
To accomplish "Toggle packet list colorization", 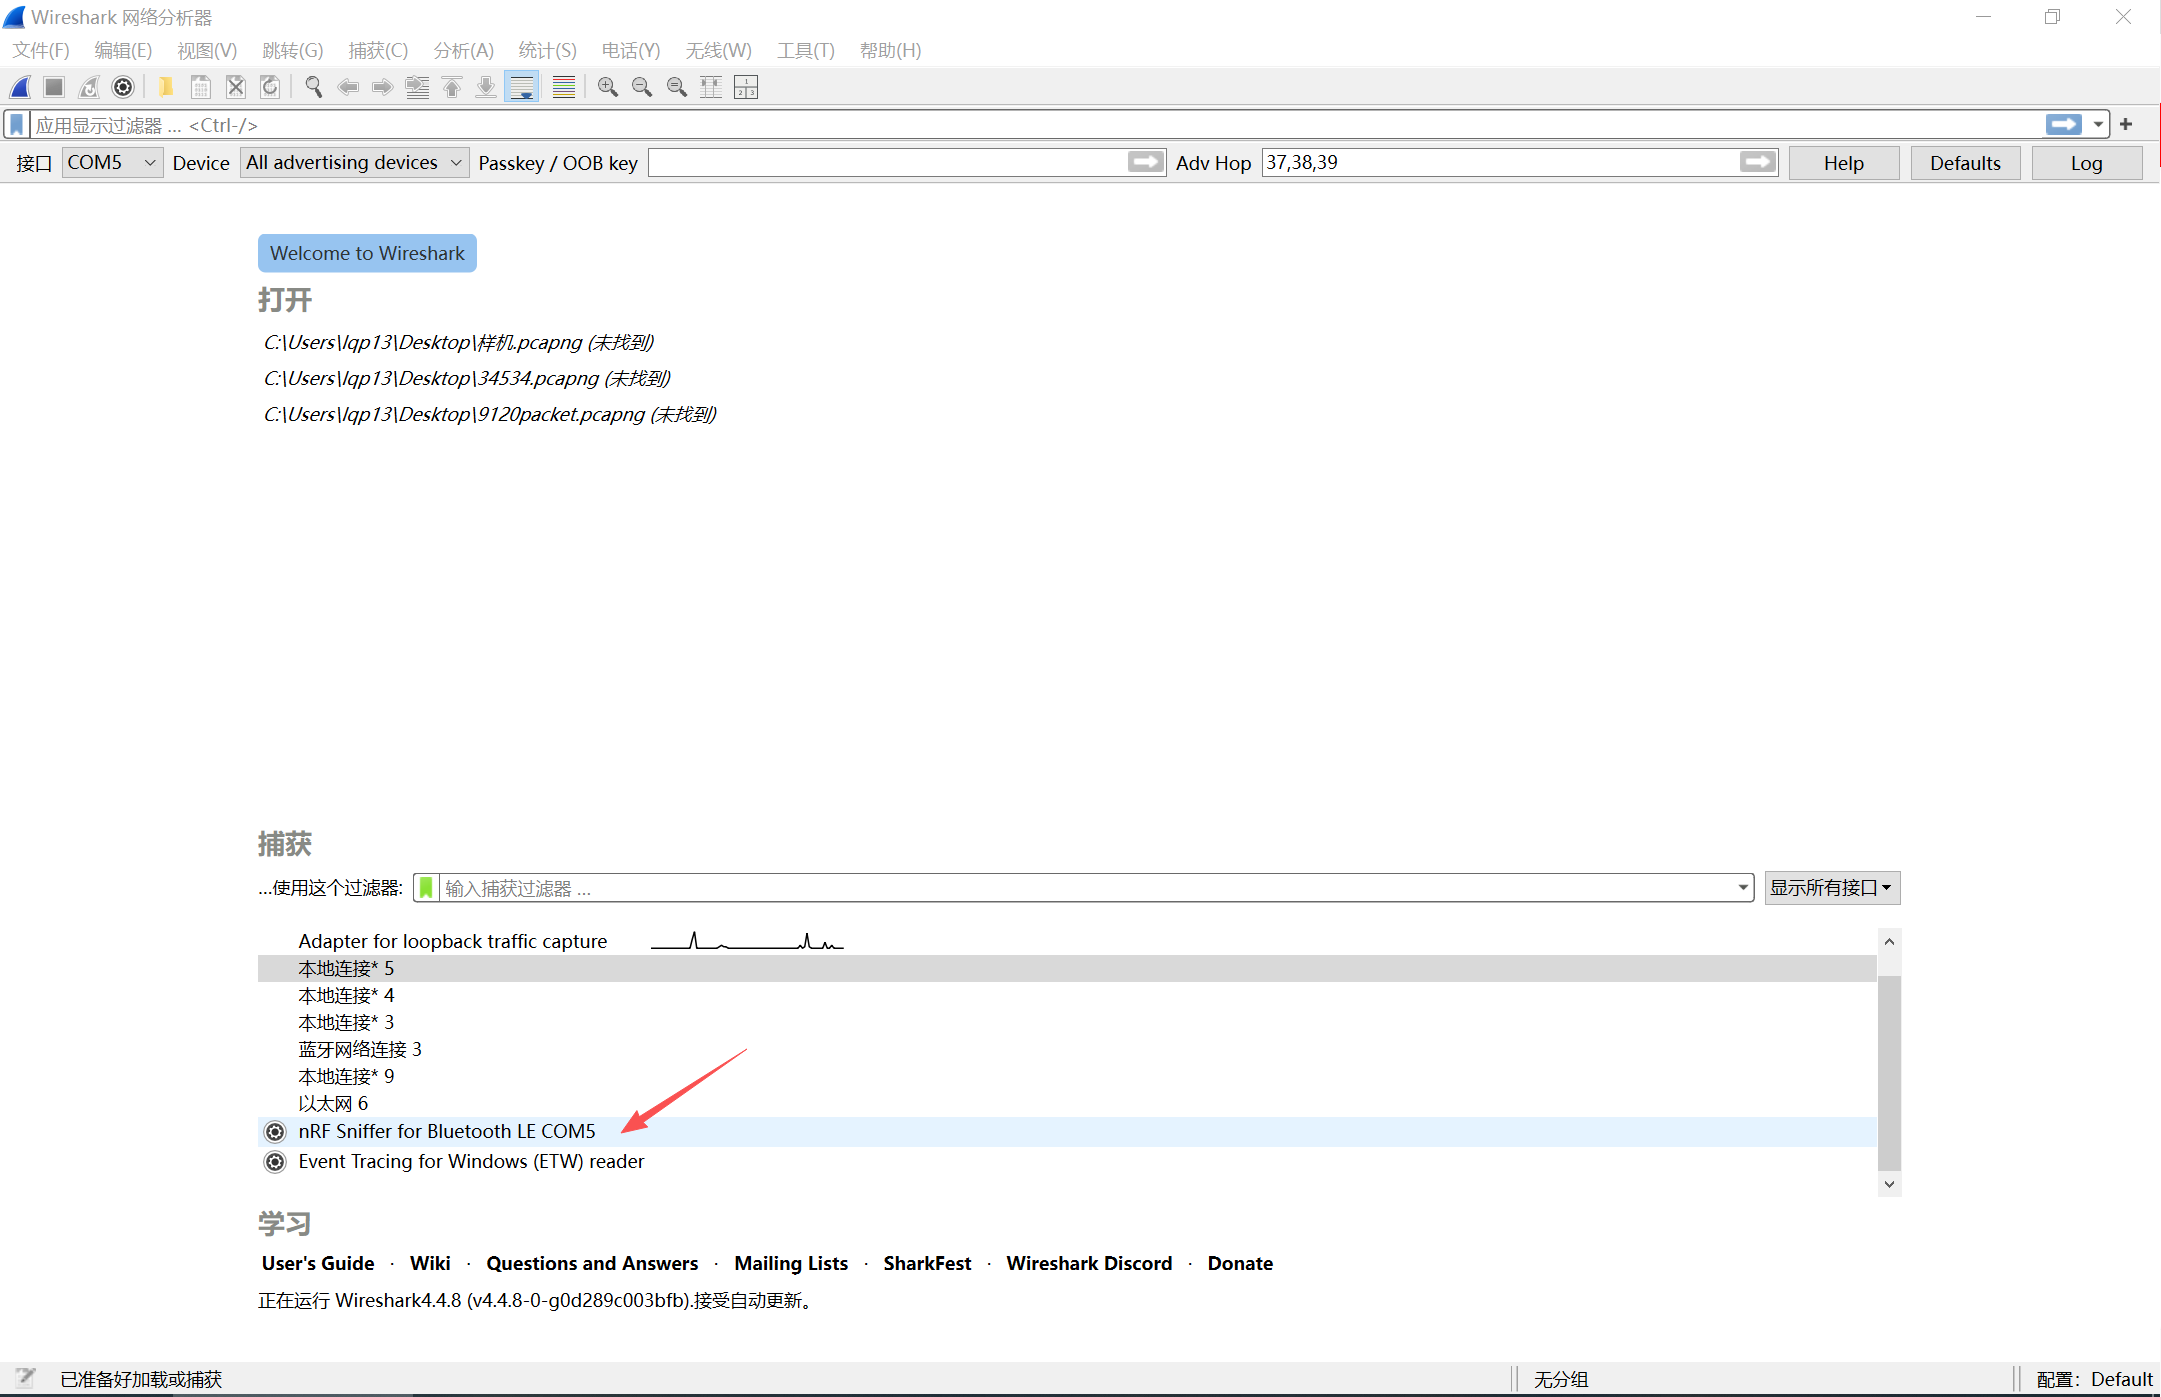I will [x=564, y=87].
